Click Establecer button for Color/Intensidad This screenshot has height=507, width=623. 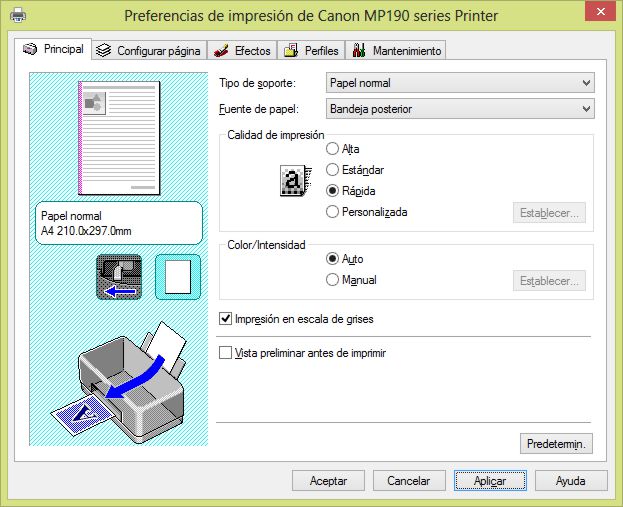[549, 281]
